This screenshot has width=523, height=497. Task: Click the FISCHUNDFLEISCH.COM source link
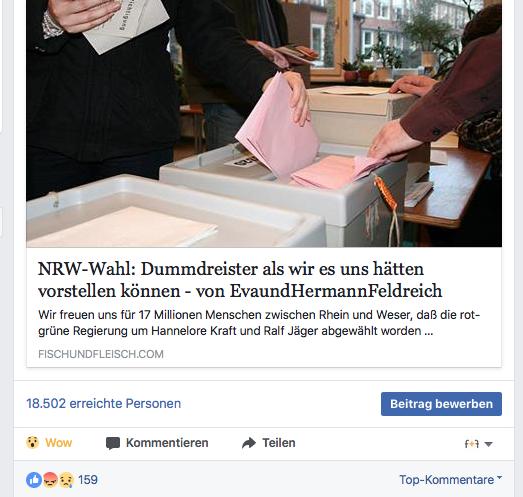click(x=101, y=354)
